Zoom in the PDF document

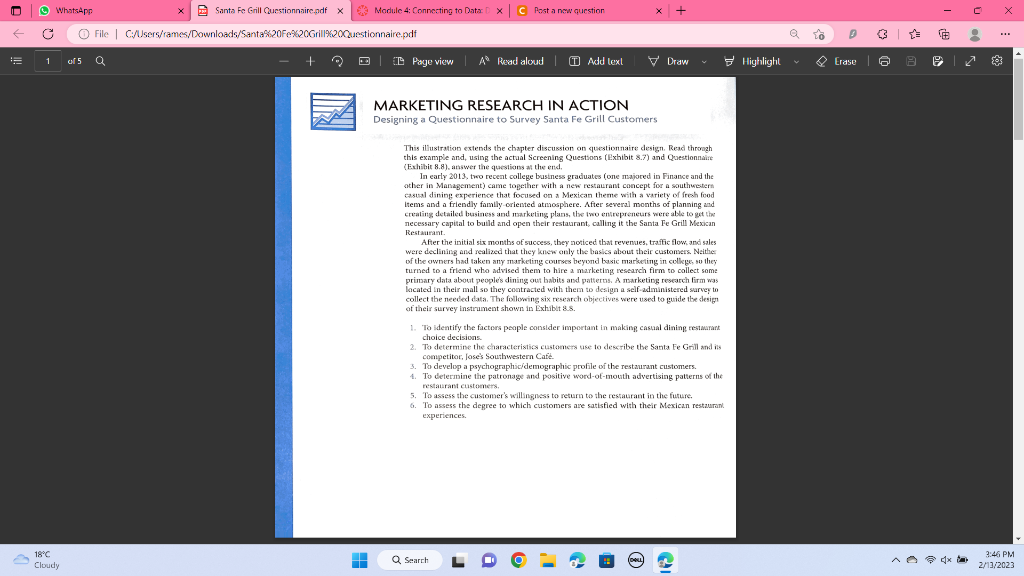310,61
